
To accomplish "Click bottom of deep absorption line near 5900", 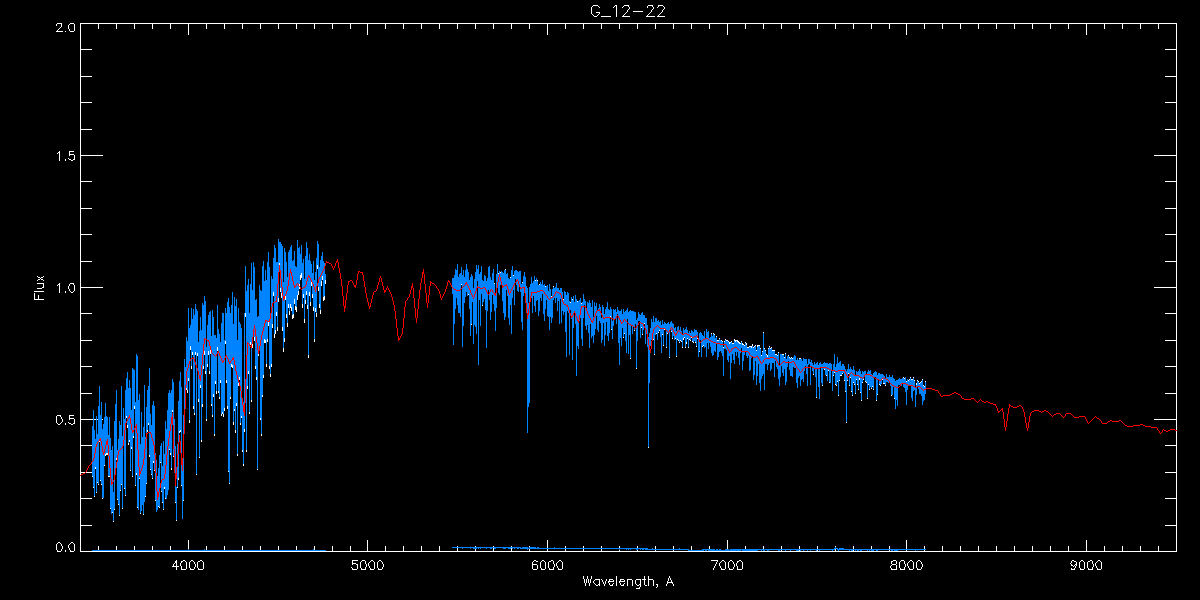I will point(528,431).
